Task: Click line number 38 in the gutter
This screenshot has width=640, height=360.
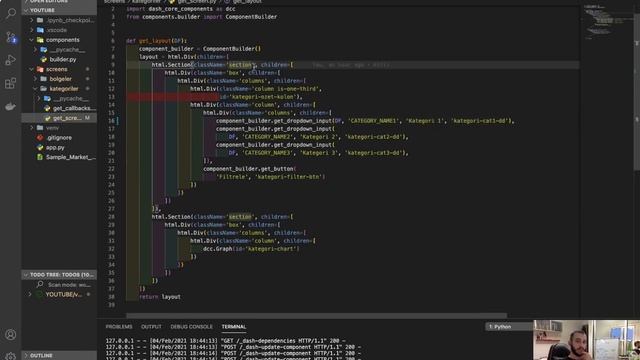Action: (x=112, y=297)
